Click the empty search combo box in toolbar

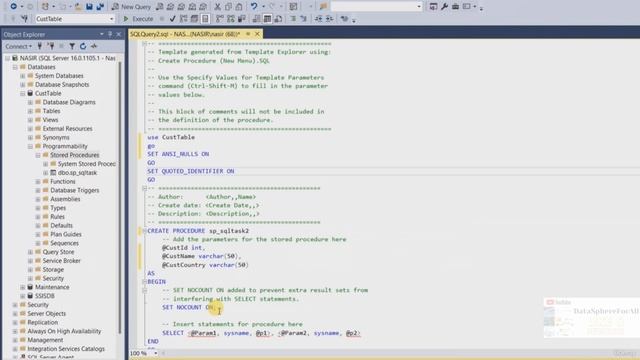coord(376,7)
